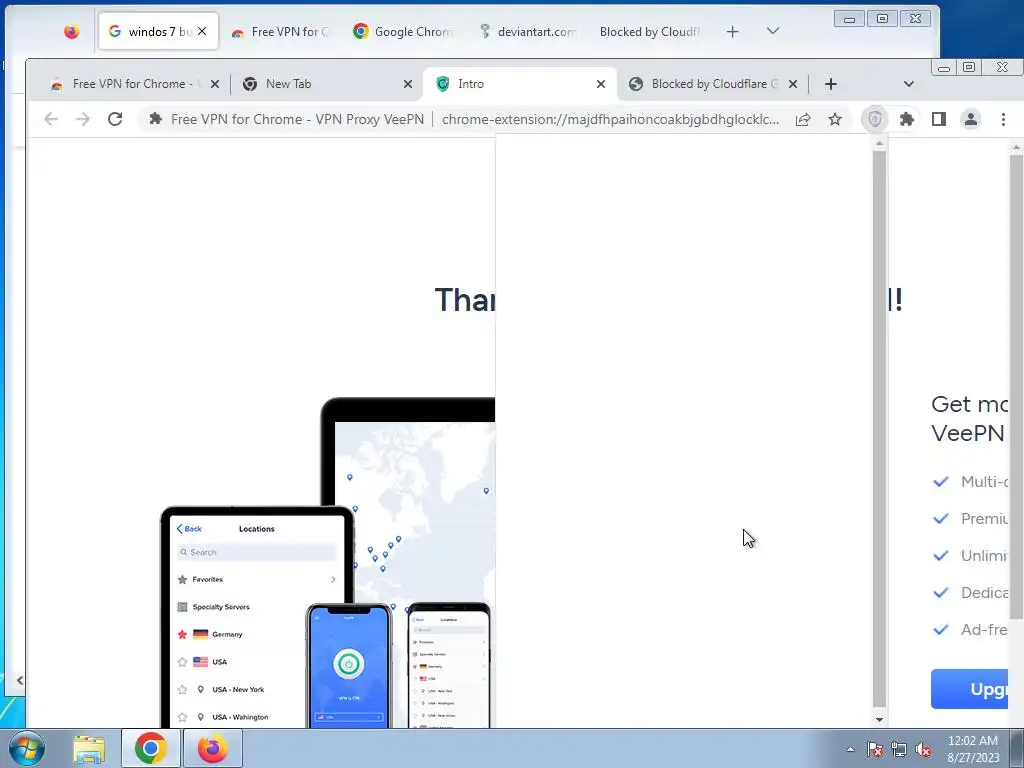This screenshot has height=768, width=1024.
Task: Open a new tab in Firefox window
Action: point(732,31)
